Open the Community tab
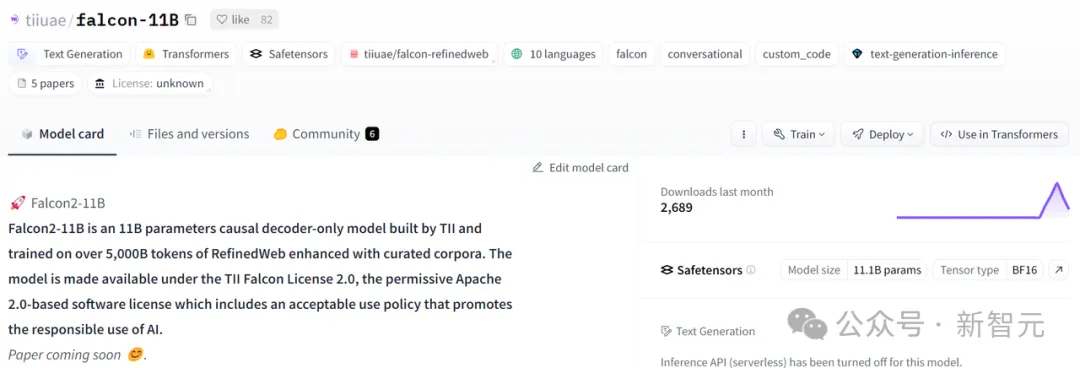 tap(326, 134)
